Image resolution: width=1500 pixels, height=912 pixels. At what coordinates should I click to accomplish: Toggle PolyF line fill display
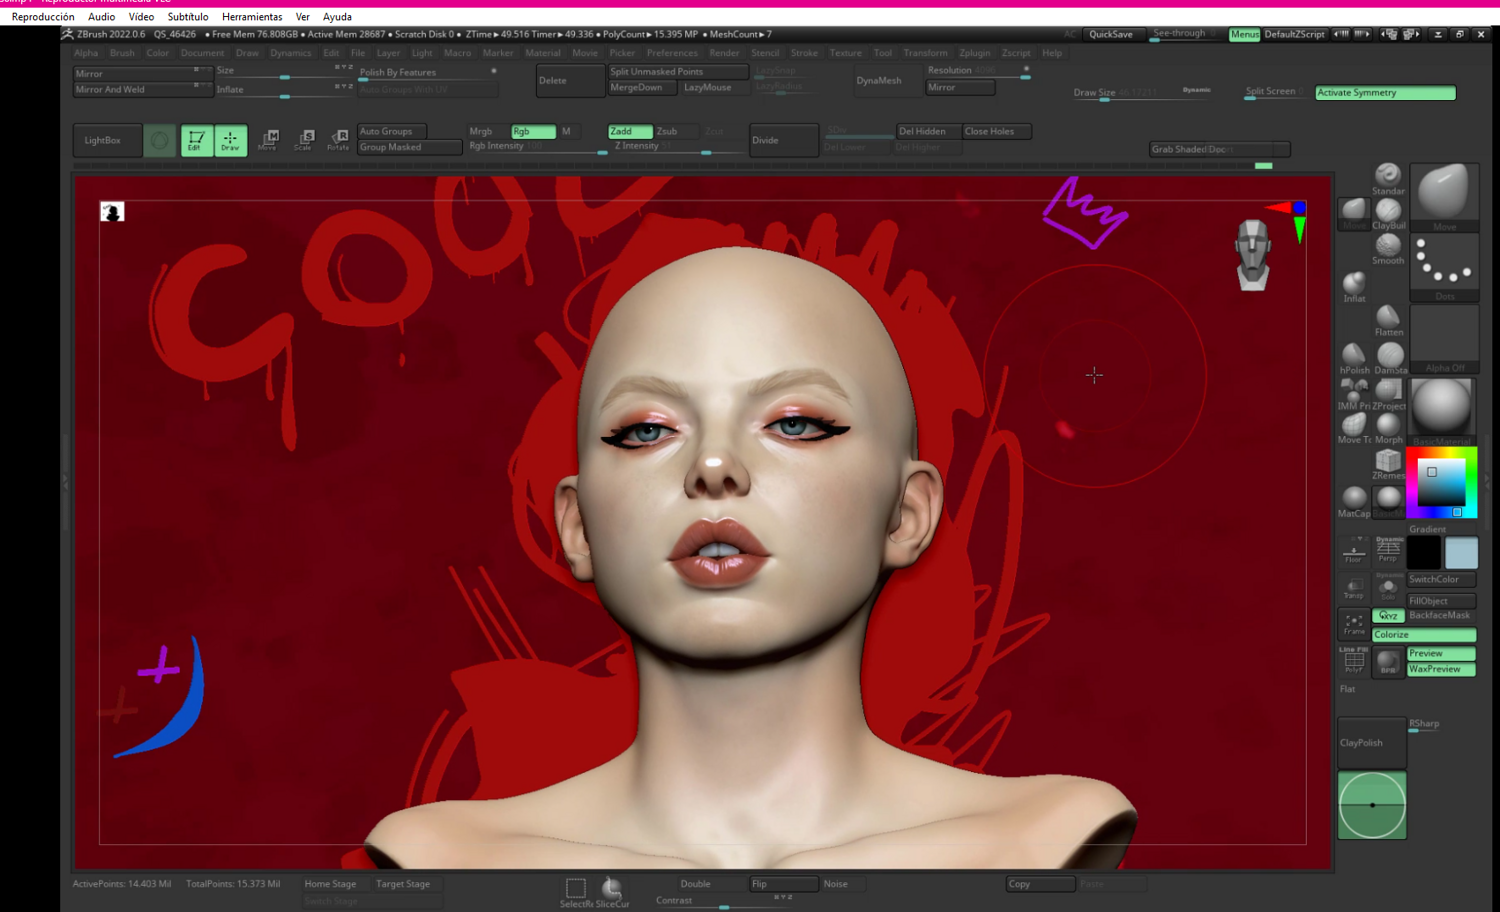[x=1354, y=661]
